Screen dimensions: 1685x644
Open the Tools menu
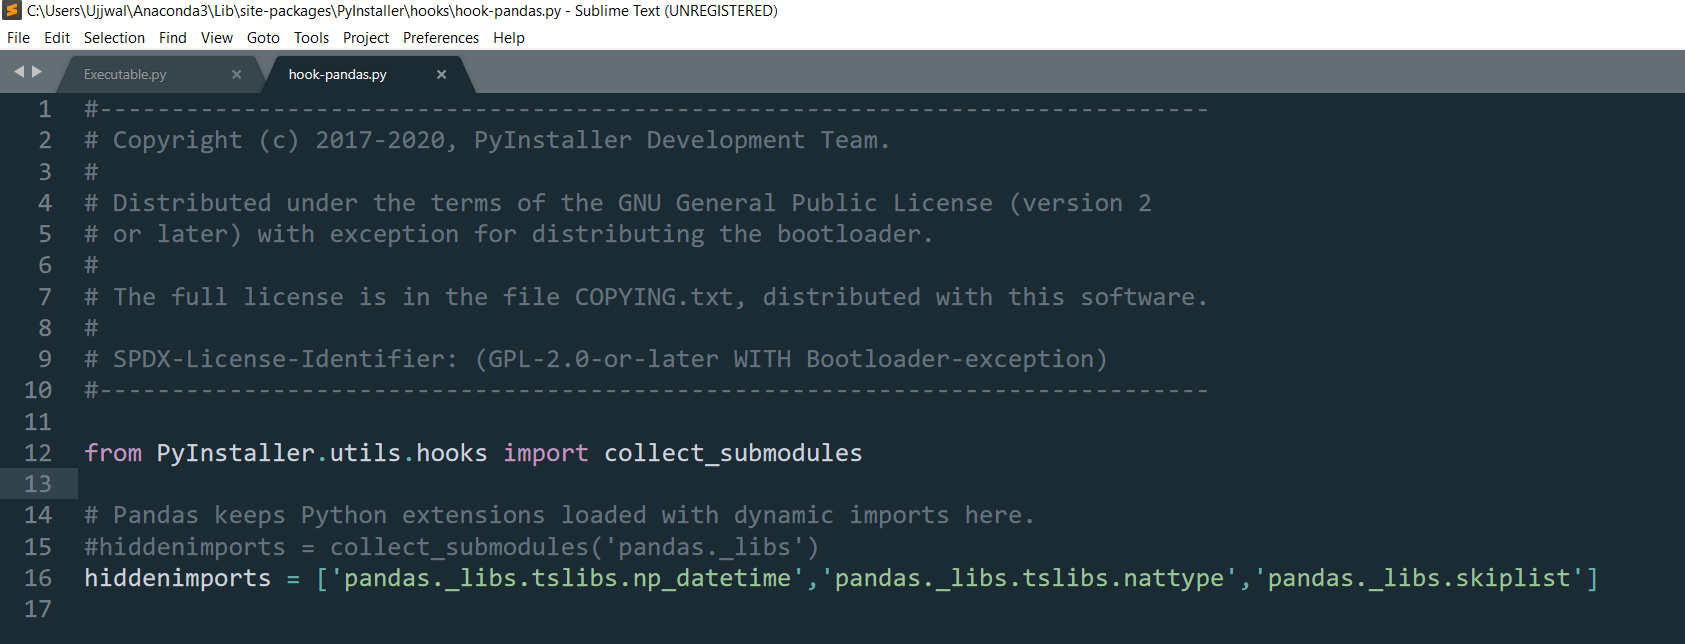point(311,38)
